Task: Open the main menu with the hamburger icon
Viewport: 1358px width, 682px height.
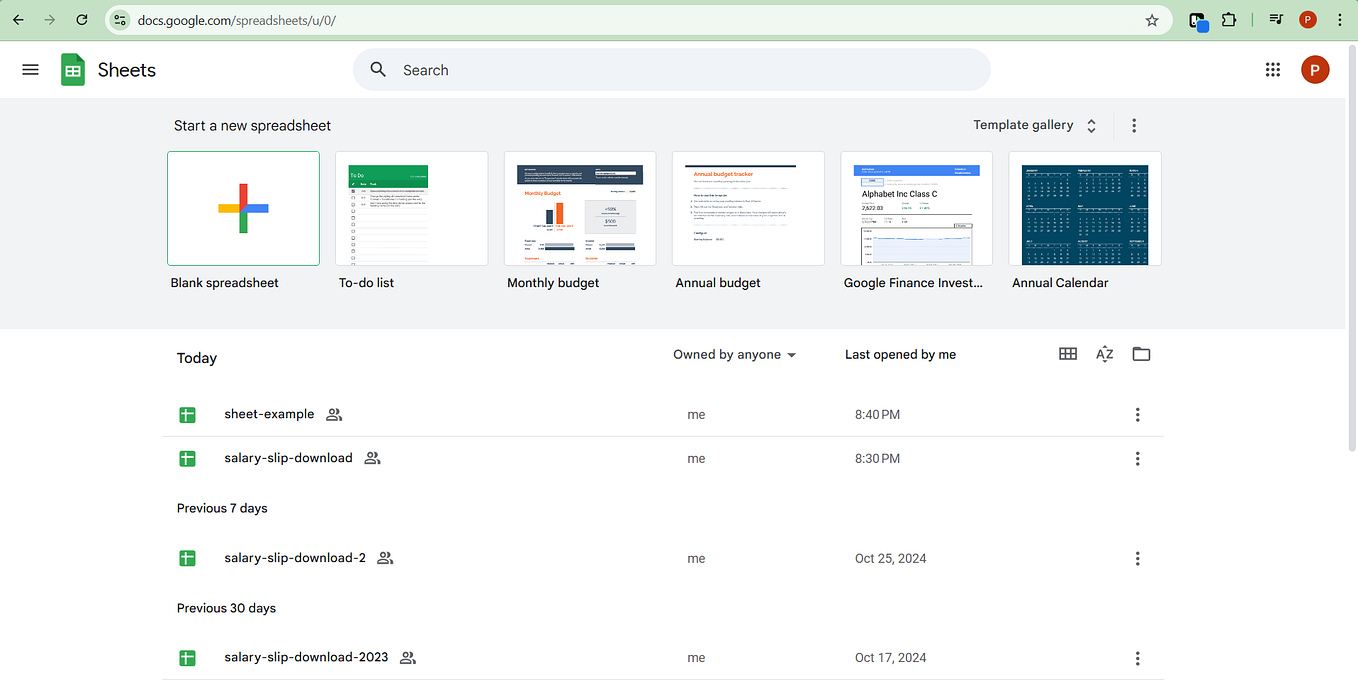Action: coord(30,69)
